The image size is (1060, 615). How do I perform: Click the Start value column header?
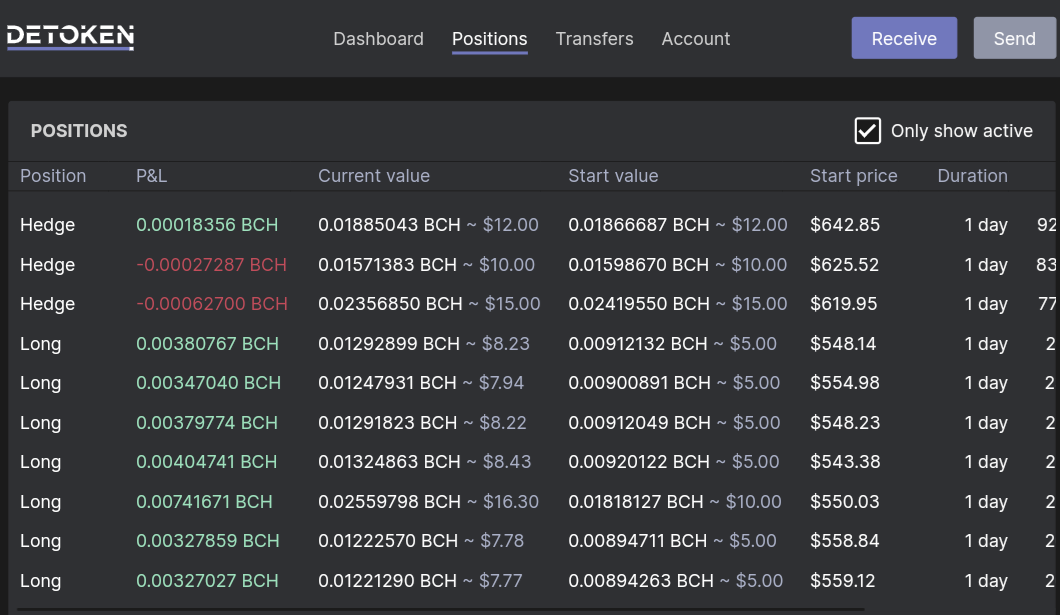(613, 176)
